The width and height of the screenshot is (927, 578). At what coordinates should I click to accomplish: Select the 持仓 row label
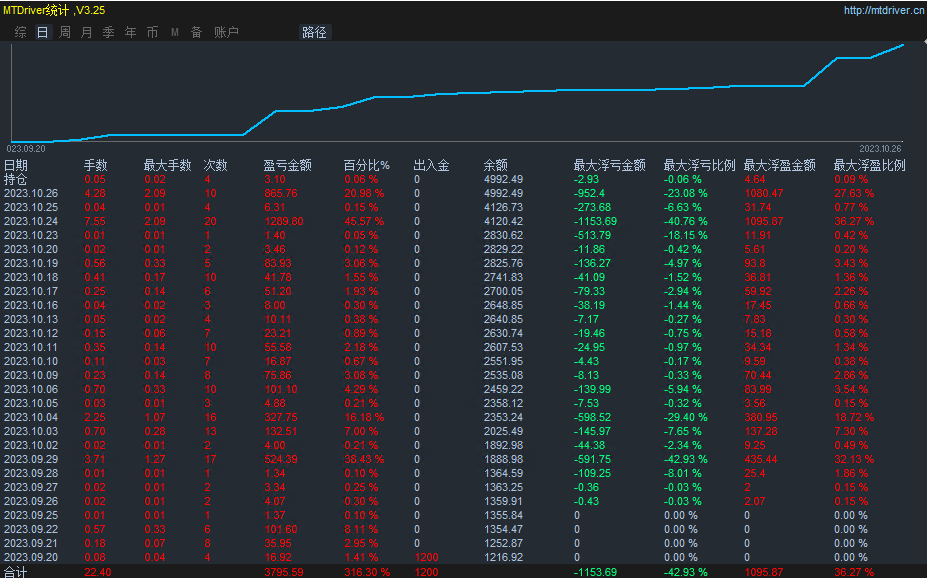pyautogui.click(x=16, y=179)
